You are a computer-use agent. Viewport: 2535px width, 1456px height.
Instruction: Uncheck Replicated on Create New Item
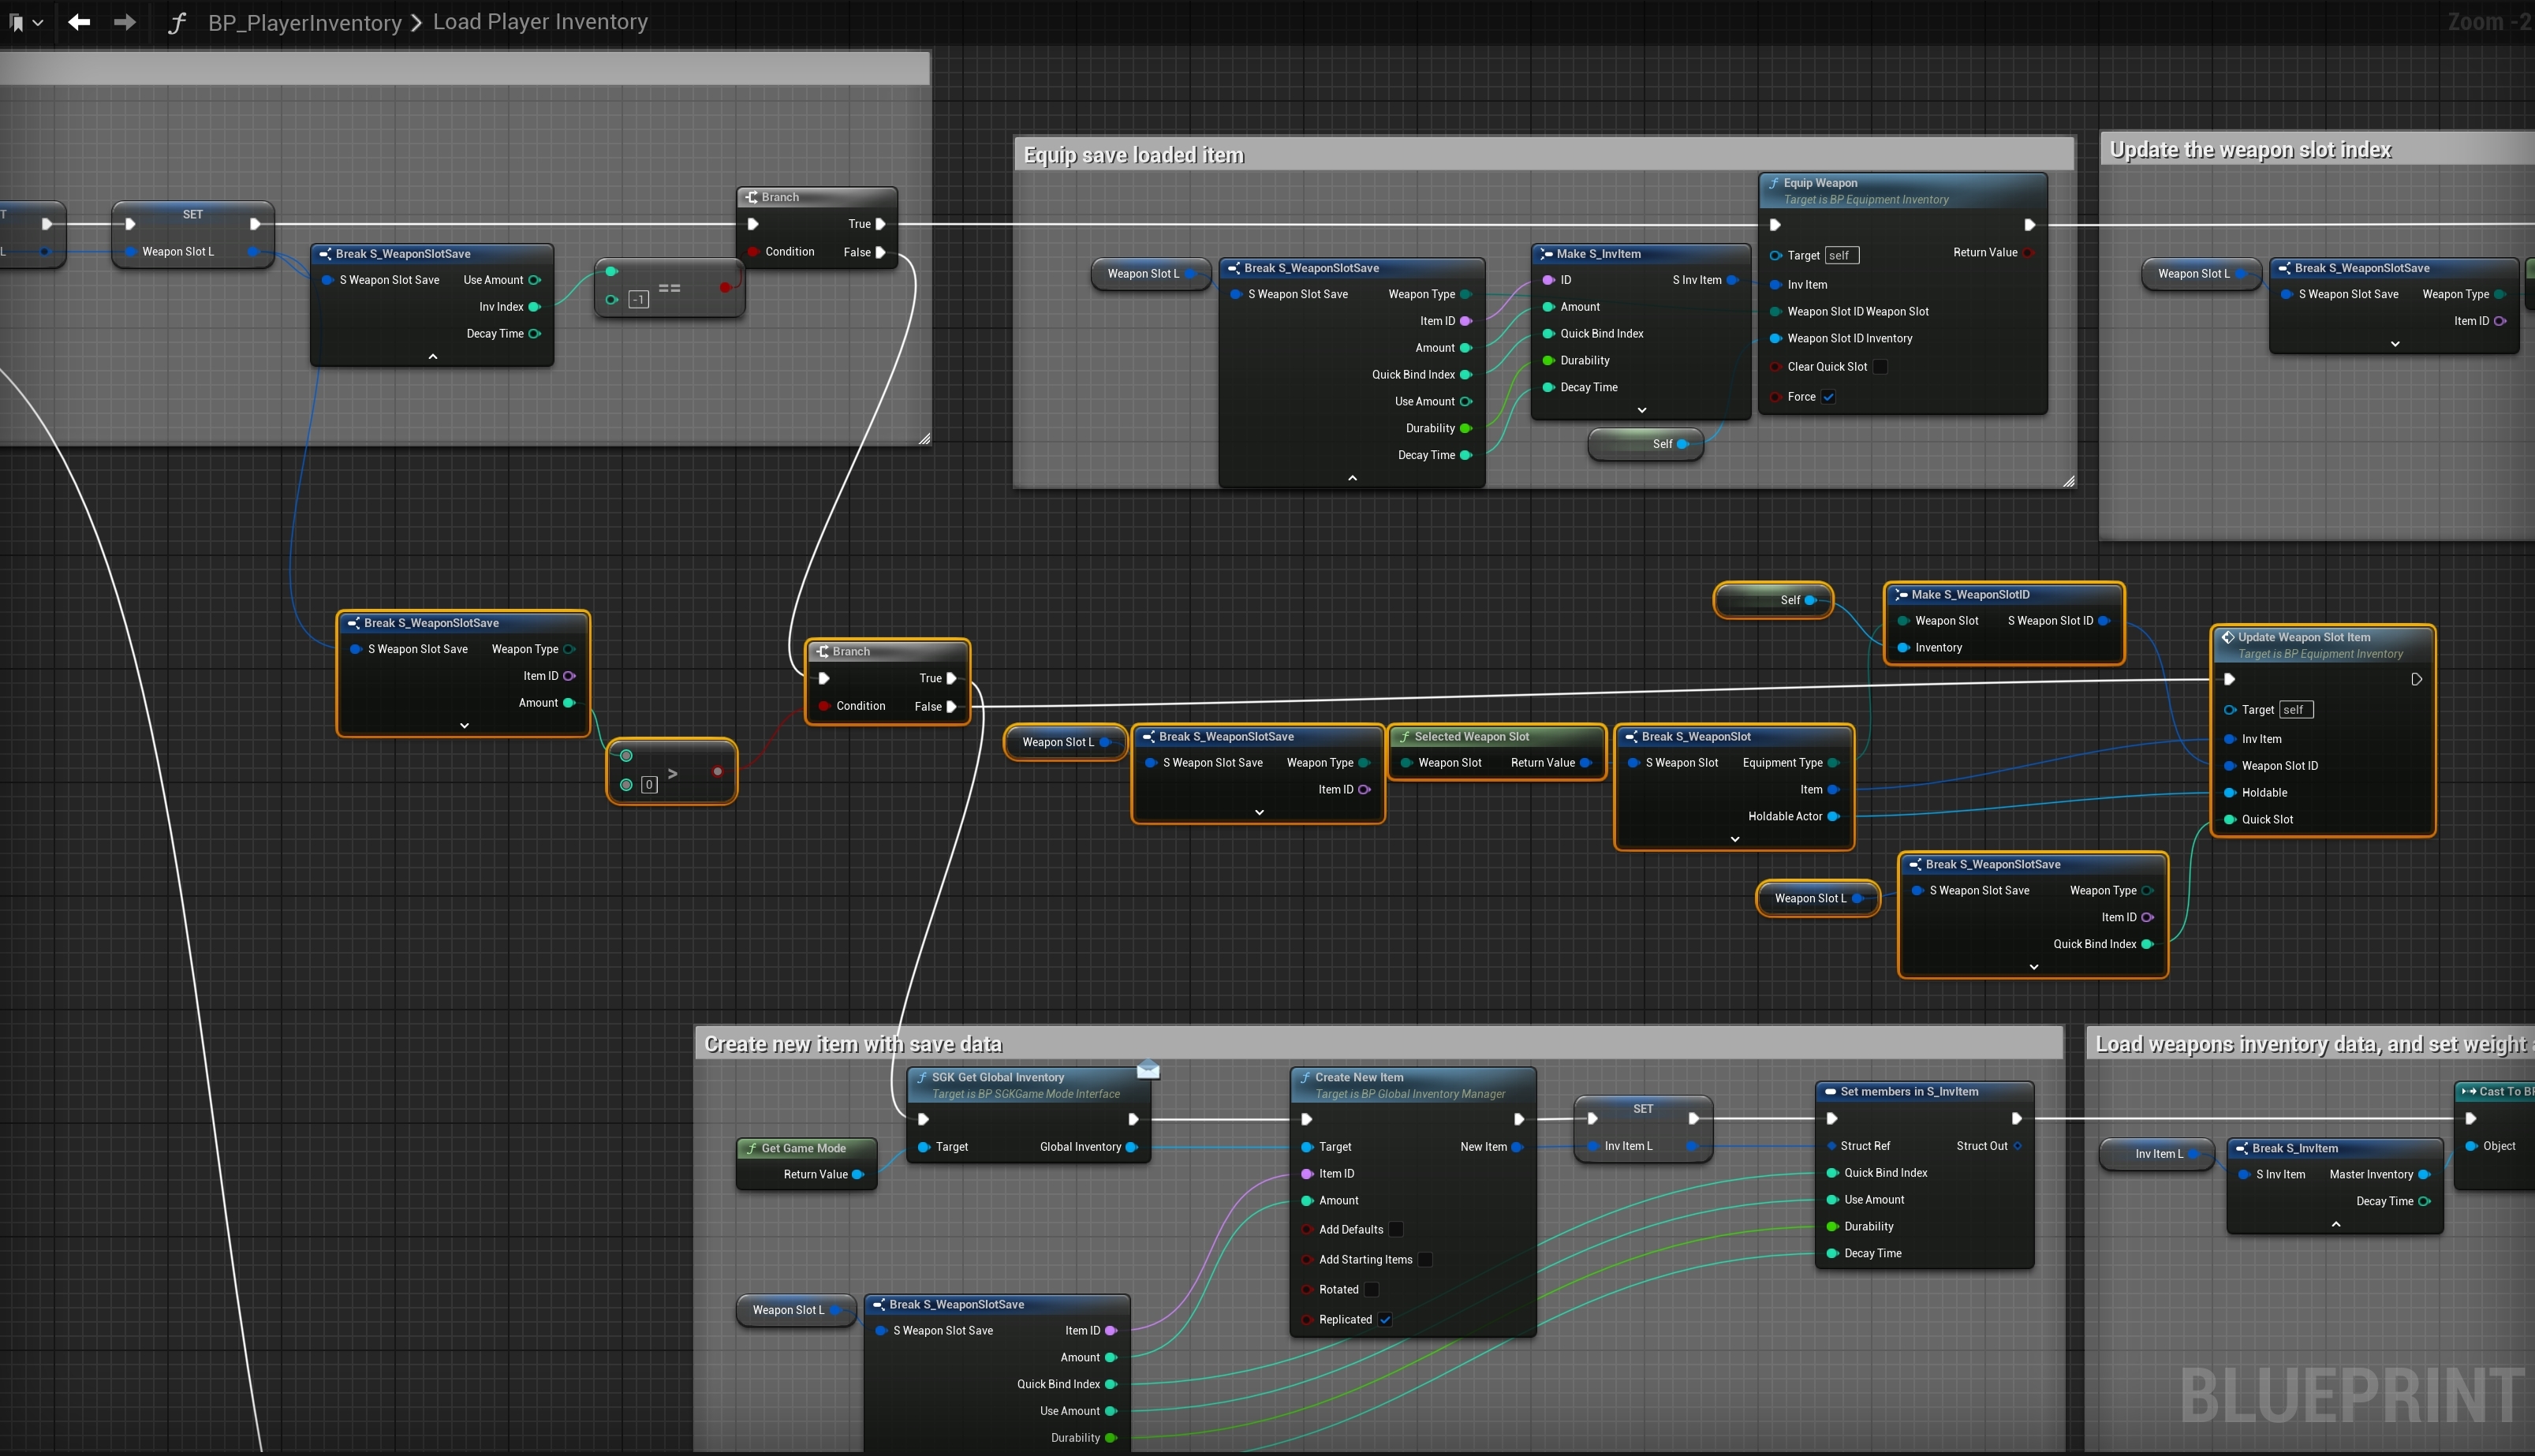tap(1385, 1319)
